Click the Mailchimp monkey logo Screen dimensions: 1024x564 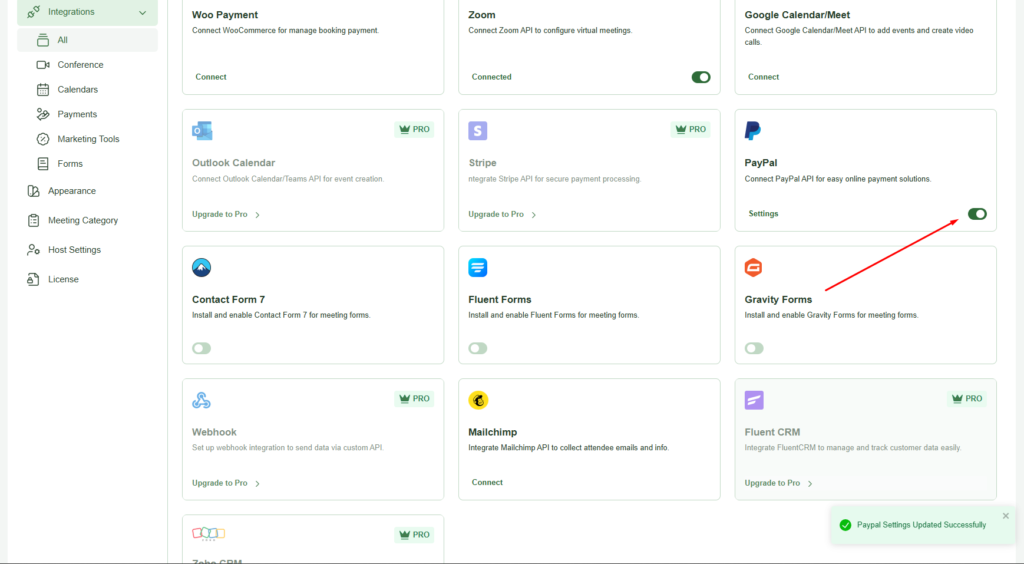[478, 400]
